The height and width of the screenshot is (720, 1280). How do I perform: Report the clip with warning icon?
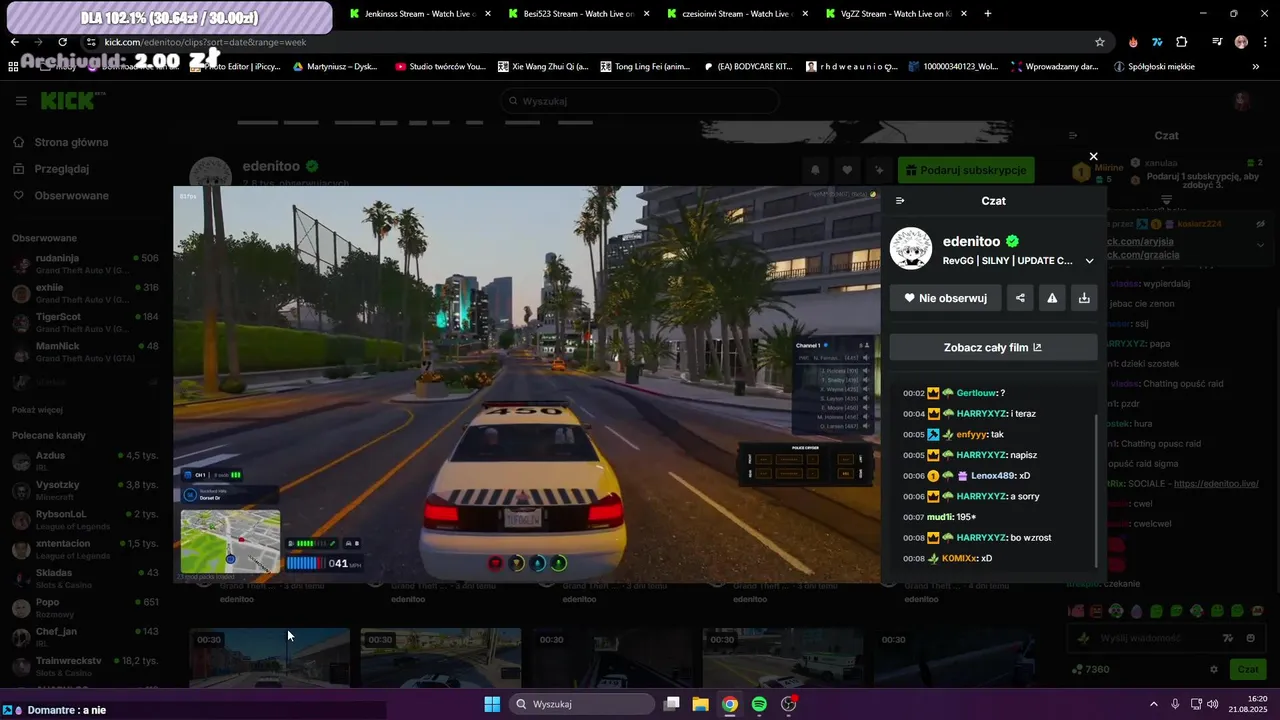point(1052,297)
